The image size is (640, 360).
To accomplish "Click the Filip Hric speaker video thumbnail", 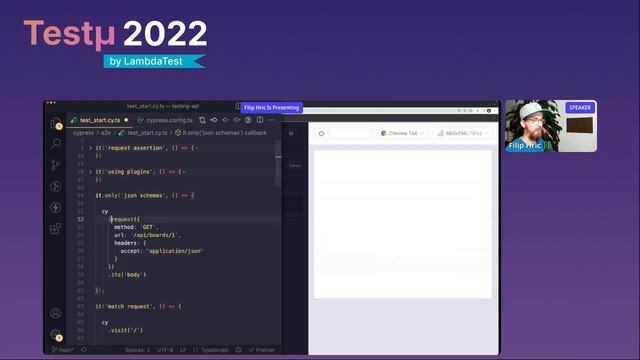I will (551, 126).
